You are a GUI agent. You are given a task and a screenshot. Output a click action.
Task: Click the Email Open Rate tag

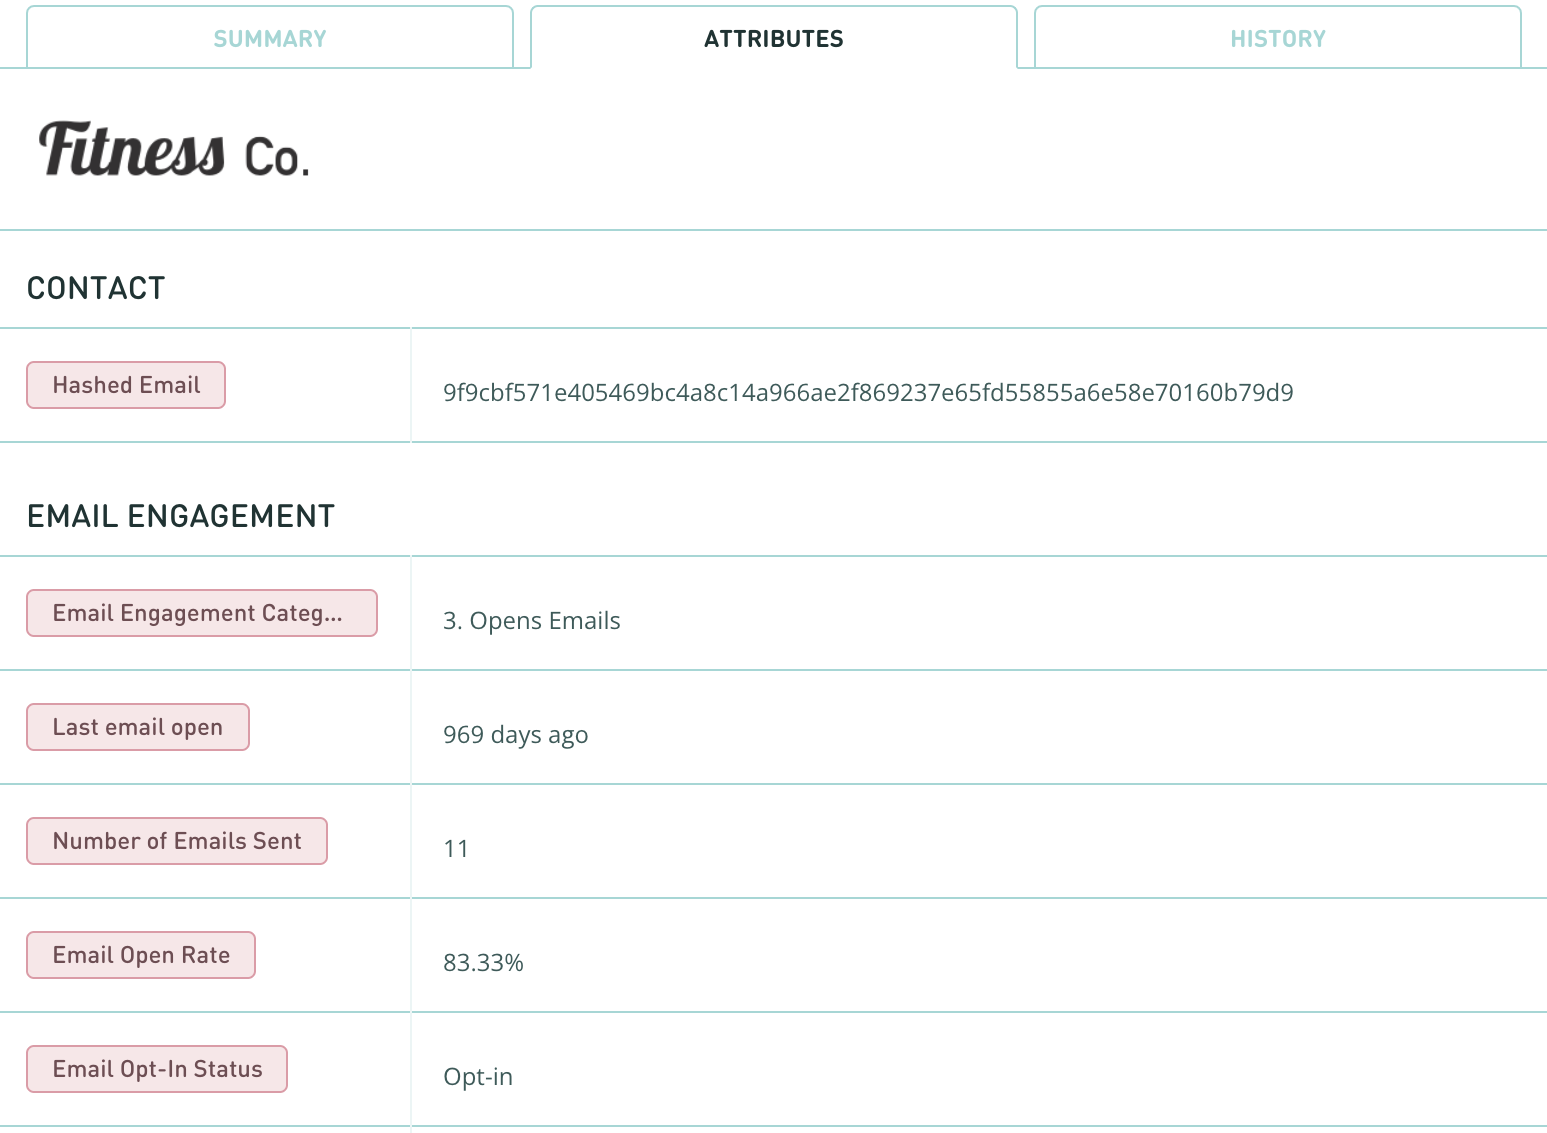tap(141, 955)
